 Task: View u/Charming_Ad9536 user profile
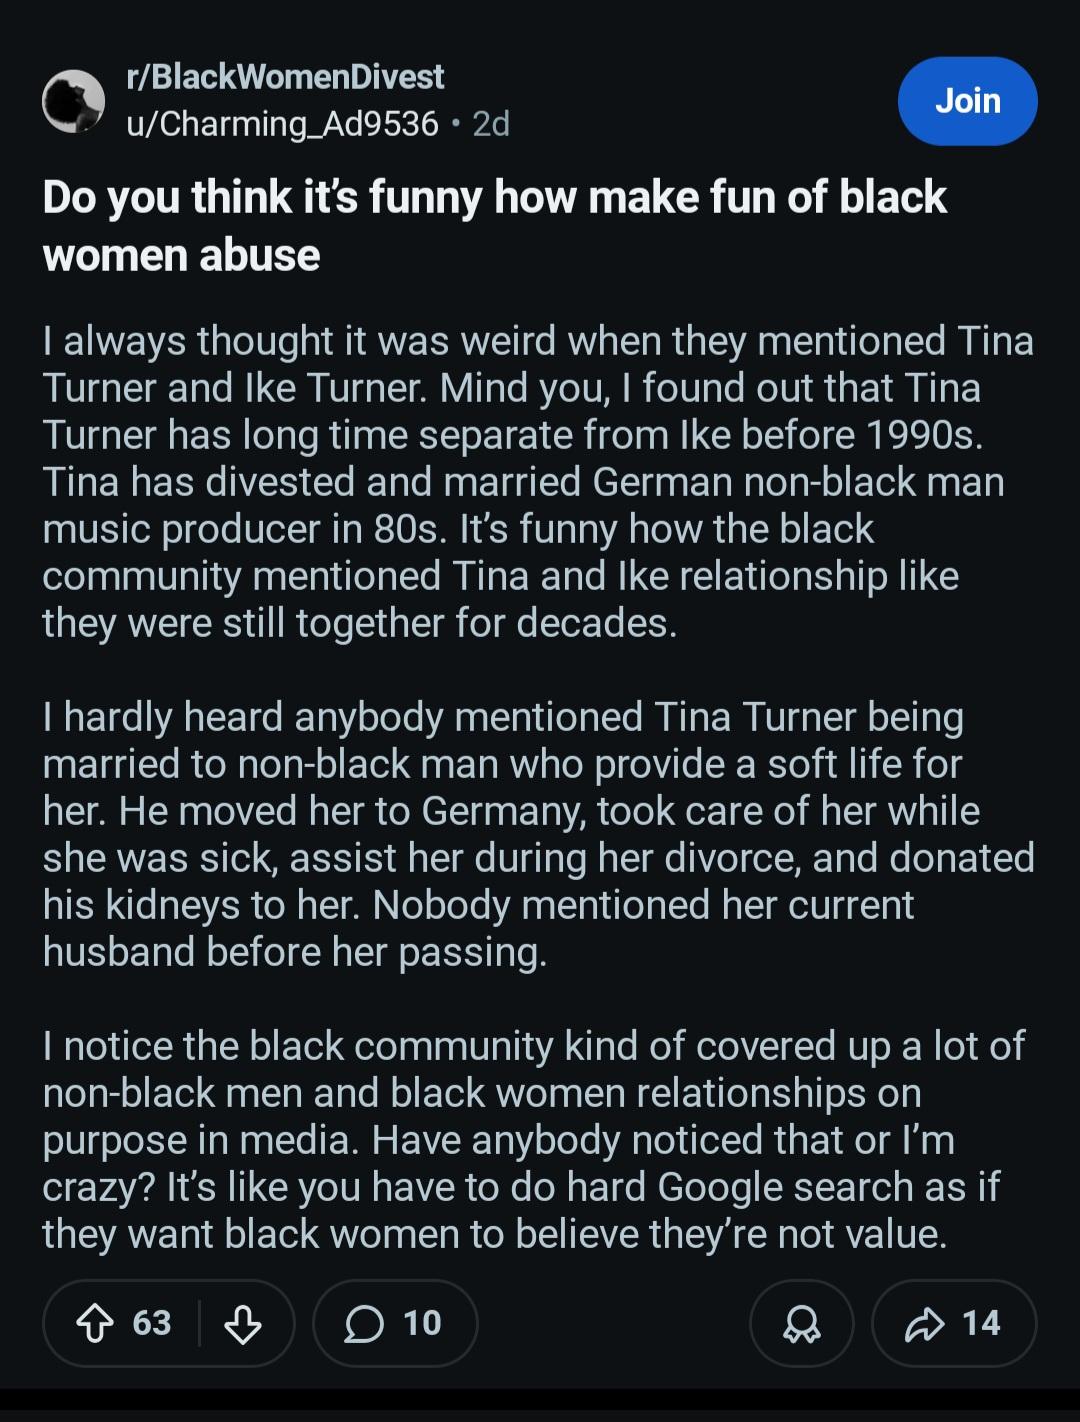tap(282, 123)
